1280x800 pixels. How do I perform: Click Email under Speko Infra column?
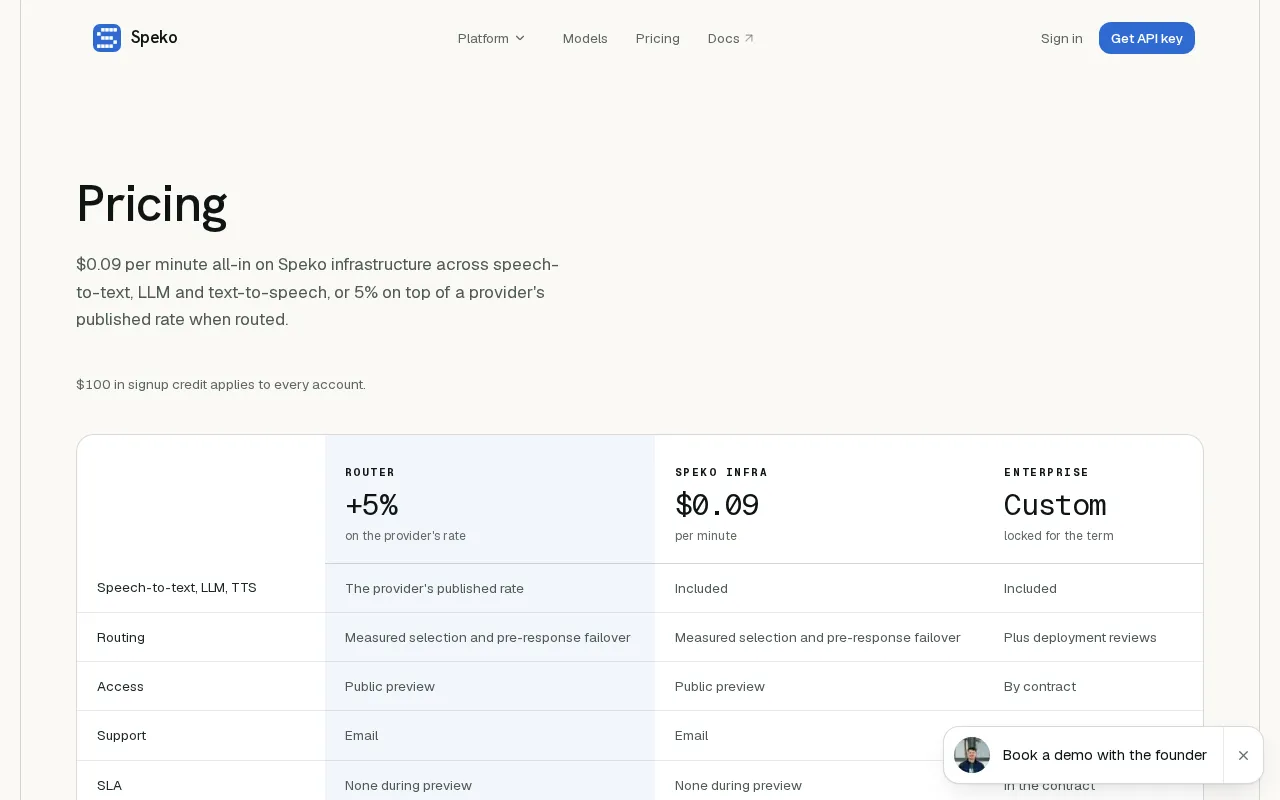pos(692,735)
